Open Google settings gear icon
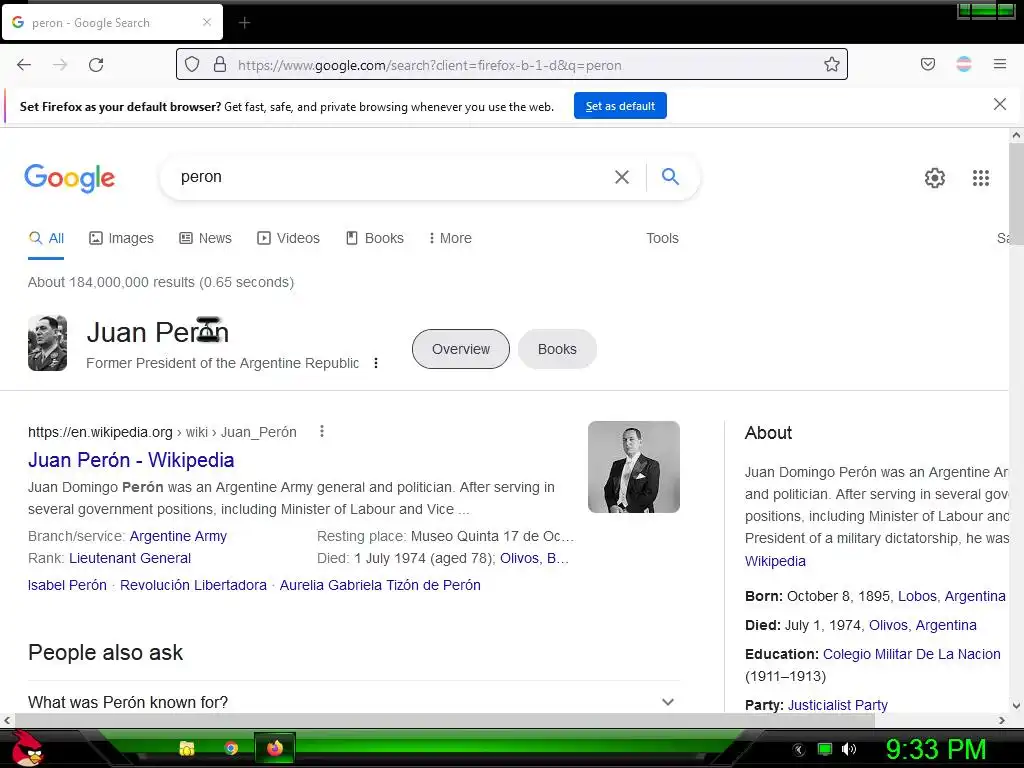This screenshot has width=1024, height=768. pyautogui.click(x=935, y=178)
